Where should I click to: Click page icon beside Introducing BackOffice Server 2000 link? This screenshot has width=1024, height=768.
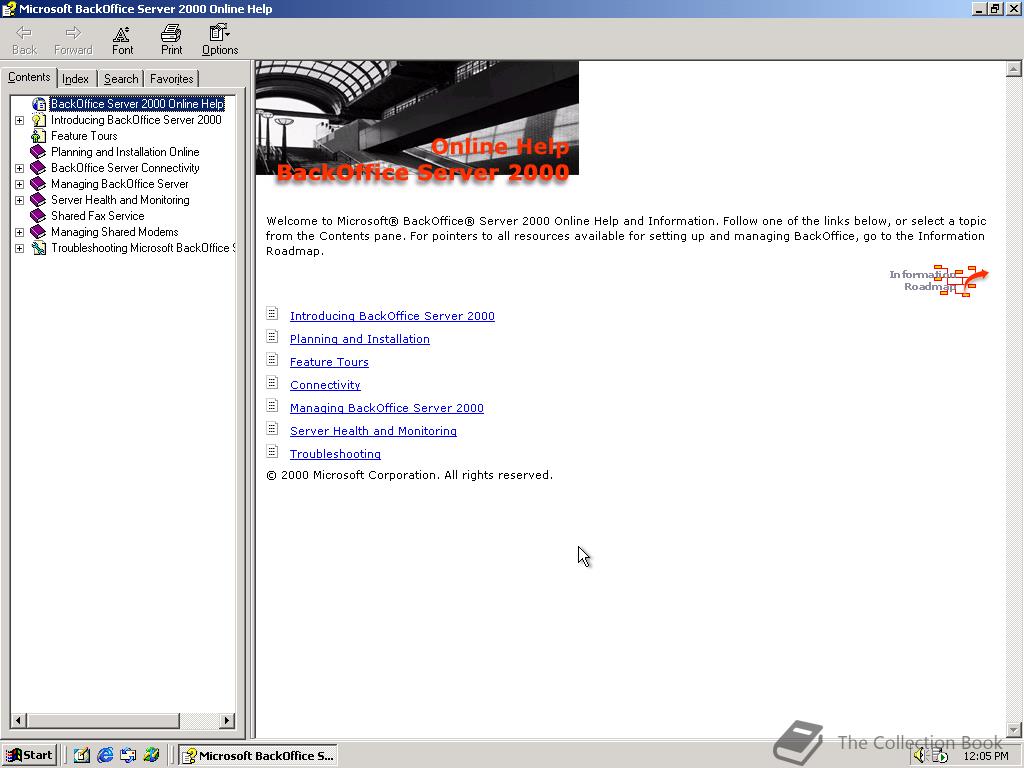point(272,314)
